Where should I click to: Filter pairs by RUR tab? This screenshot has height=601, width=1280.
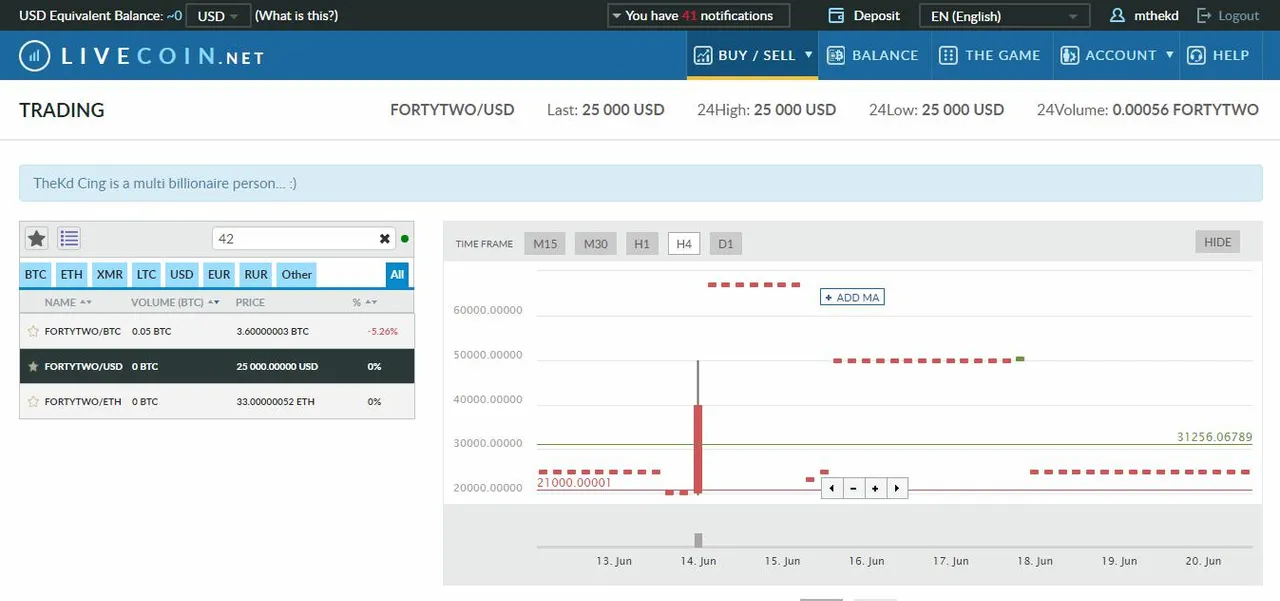point(256,274)
